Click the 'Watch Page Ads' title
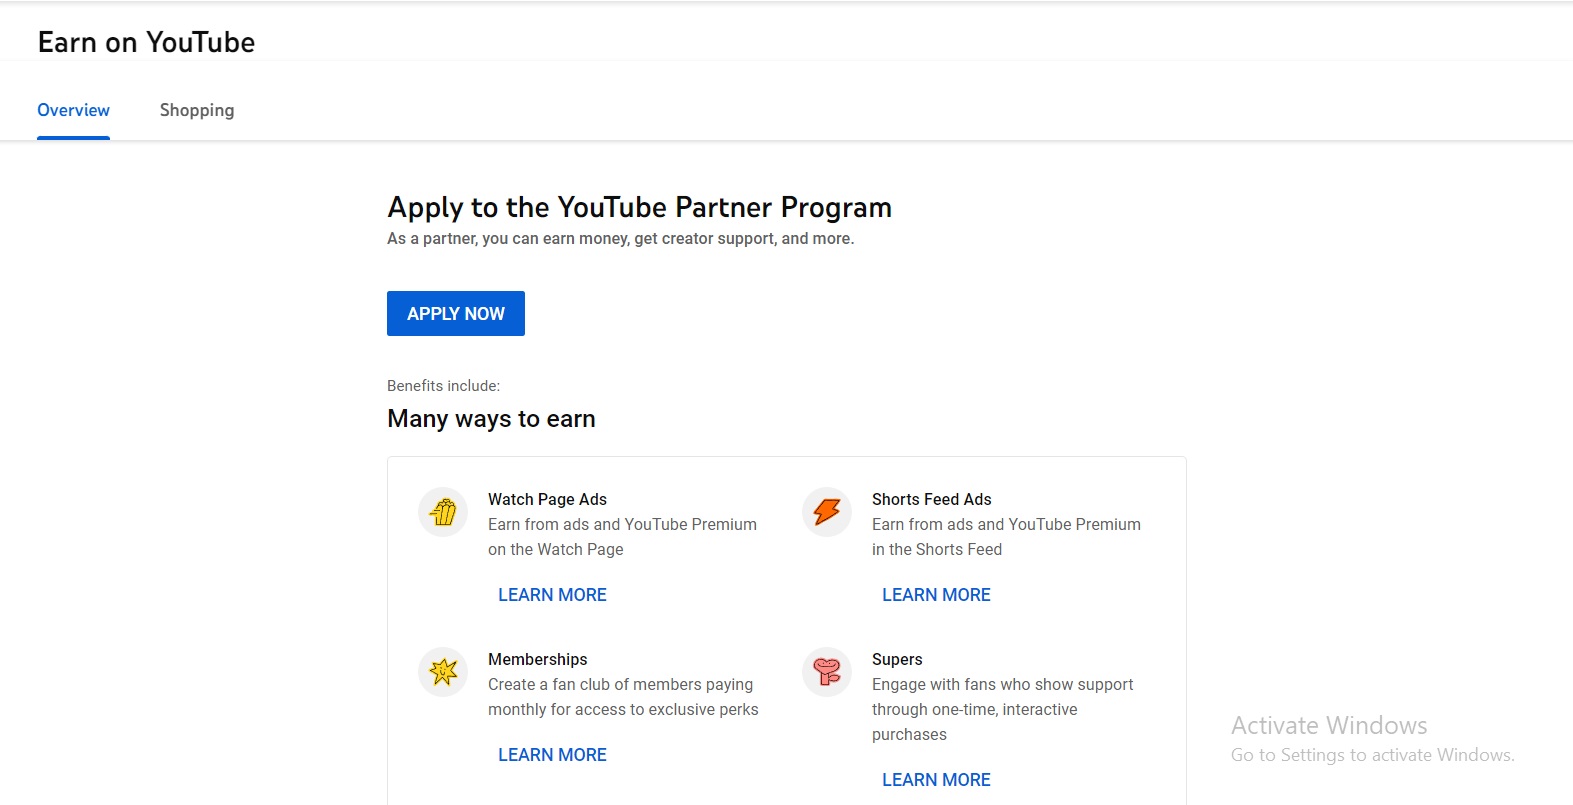Viewport: 1573px width, 805px height. click(547, 499)
